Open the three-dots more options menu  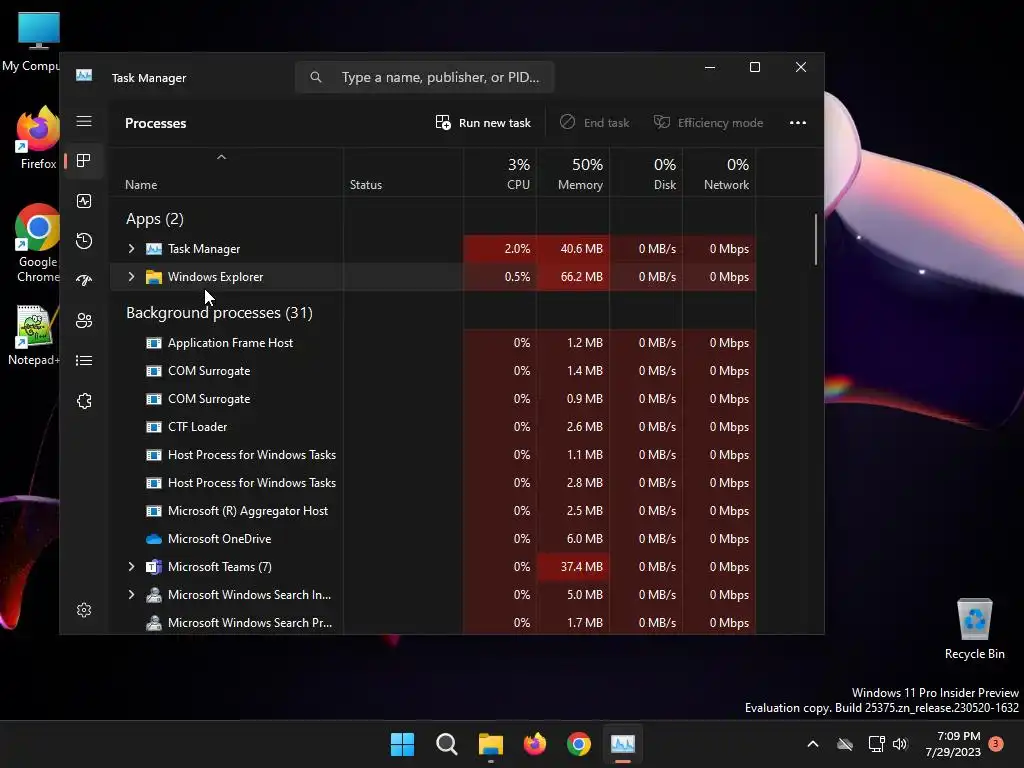(x=797, y=123)
